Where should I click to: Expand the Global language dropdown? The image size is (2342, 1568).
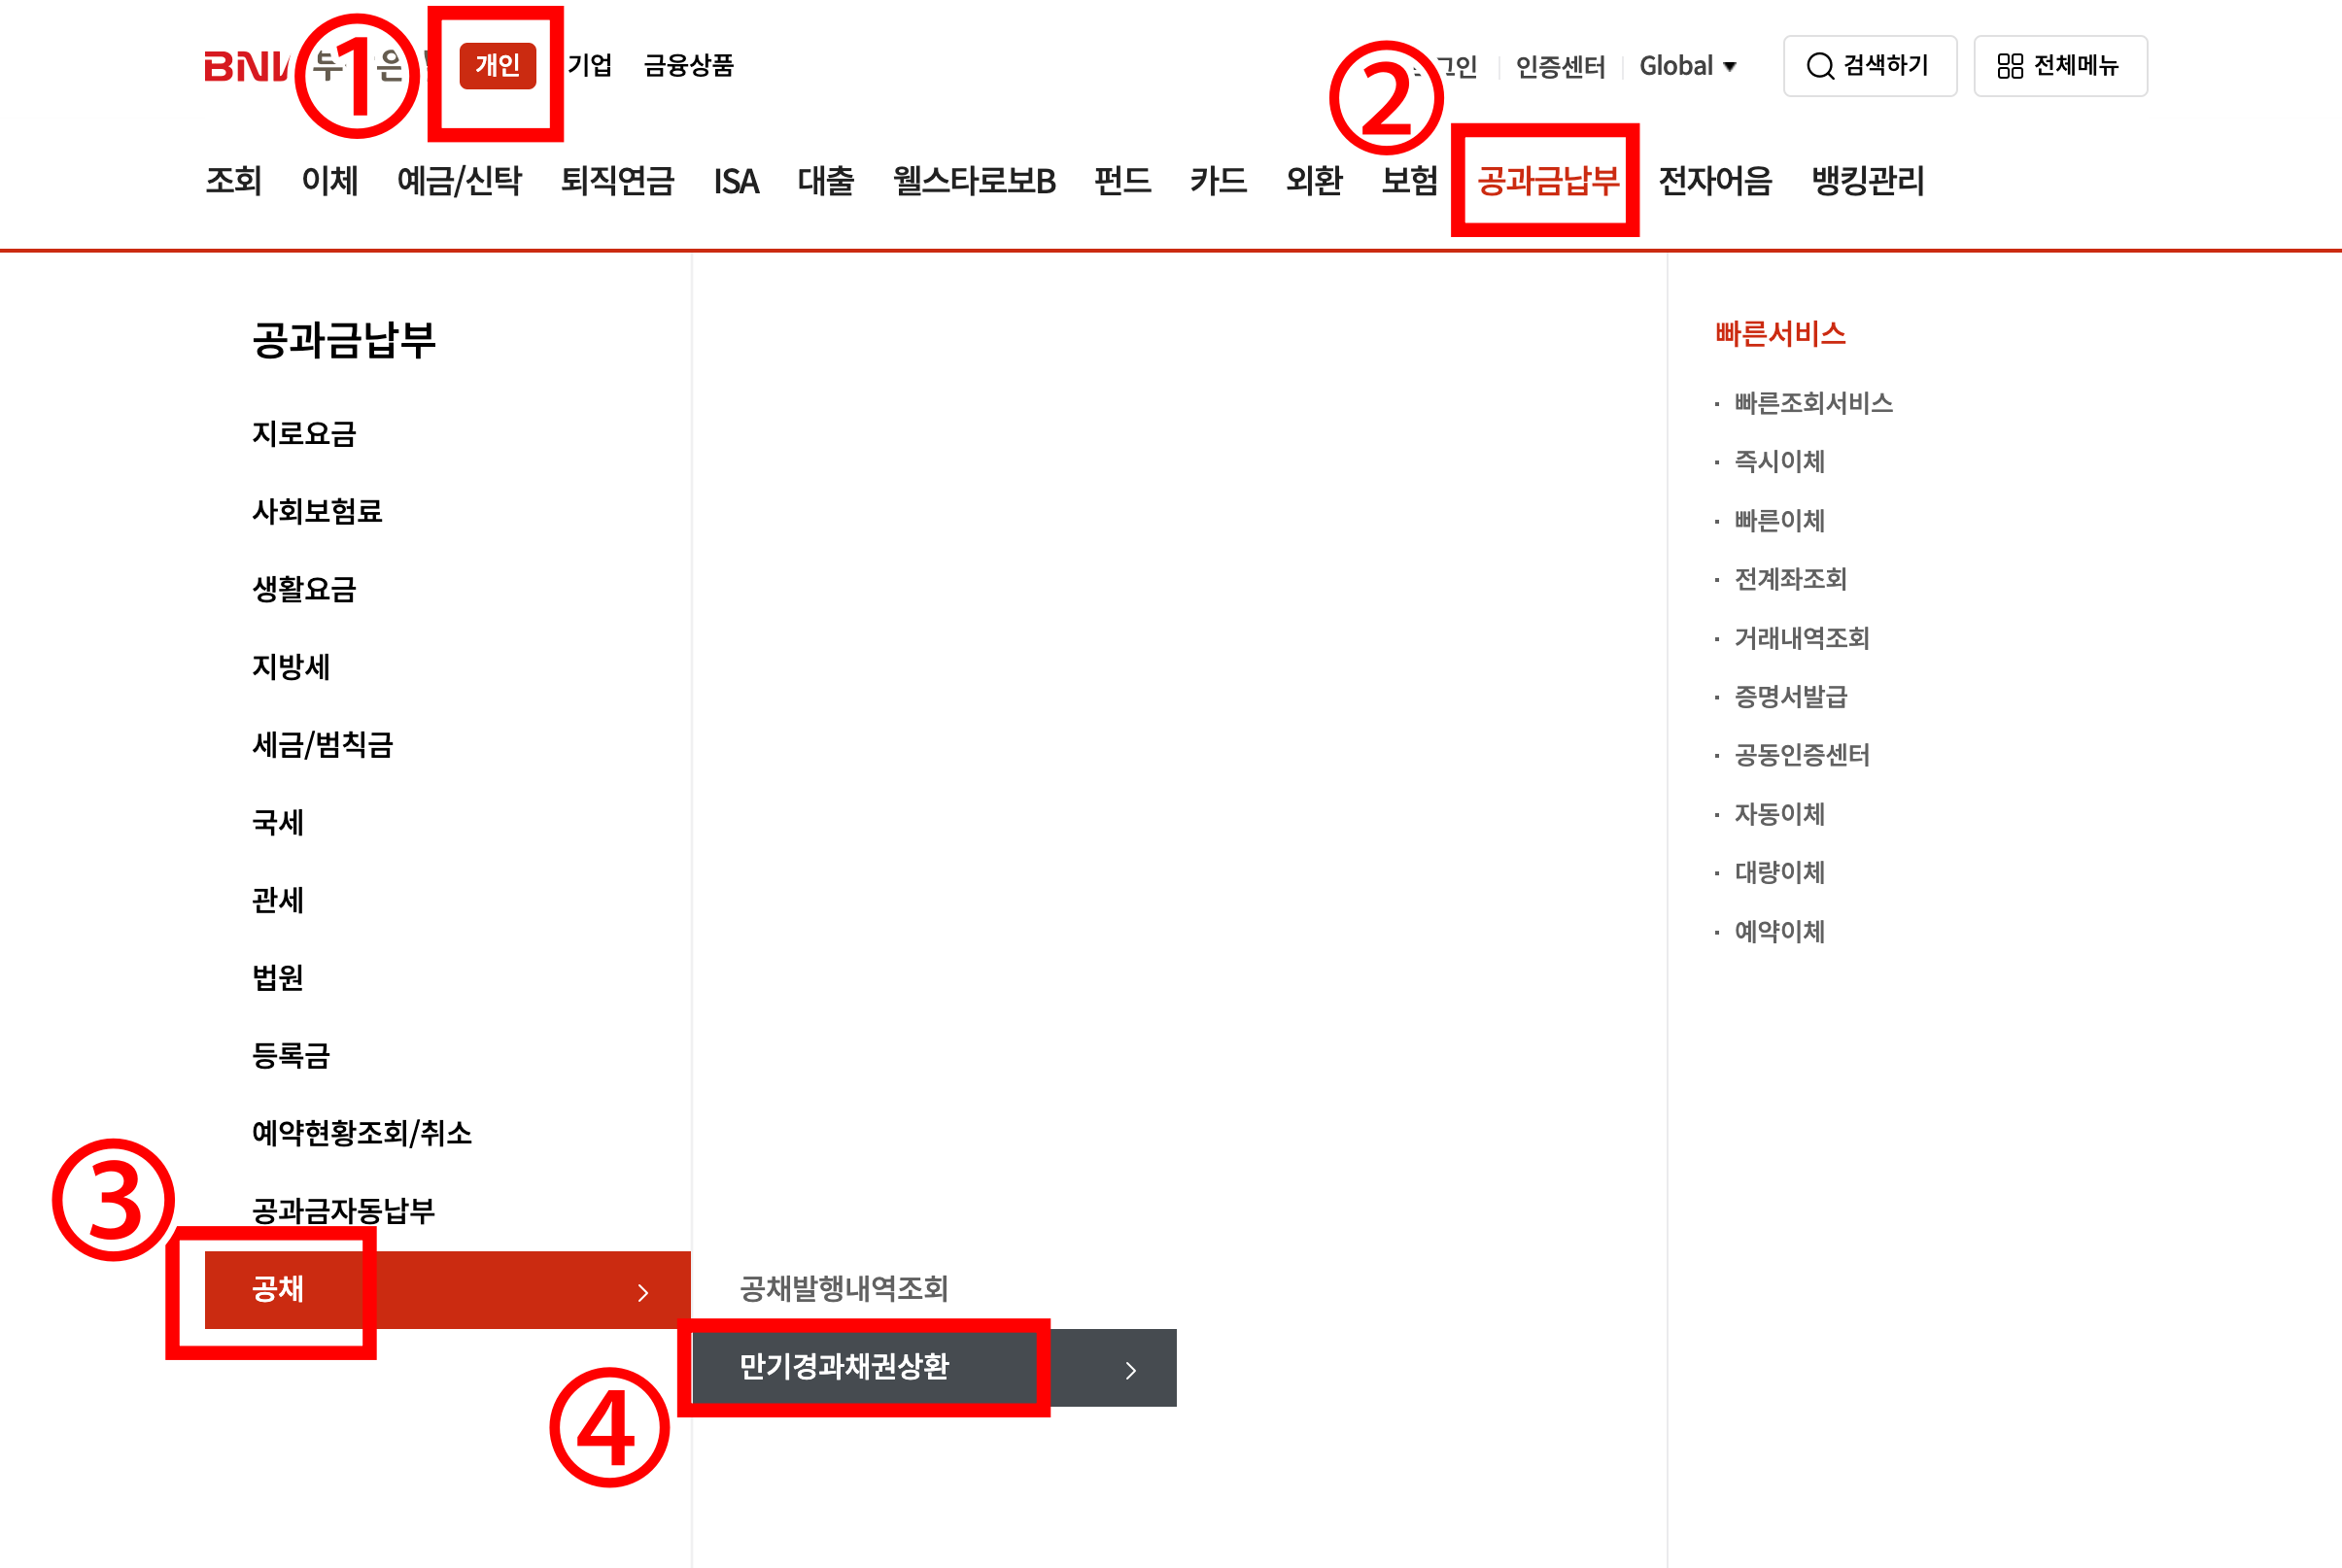(1687, 66)
